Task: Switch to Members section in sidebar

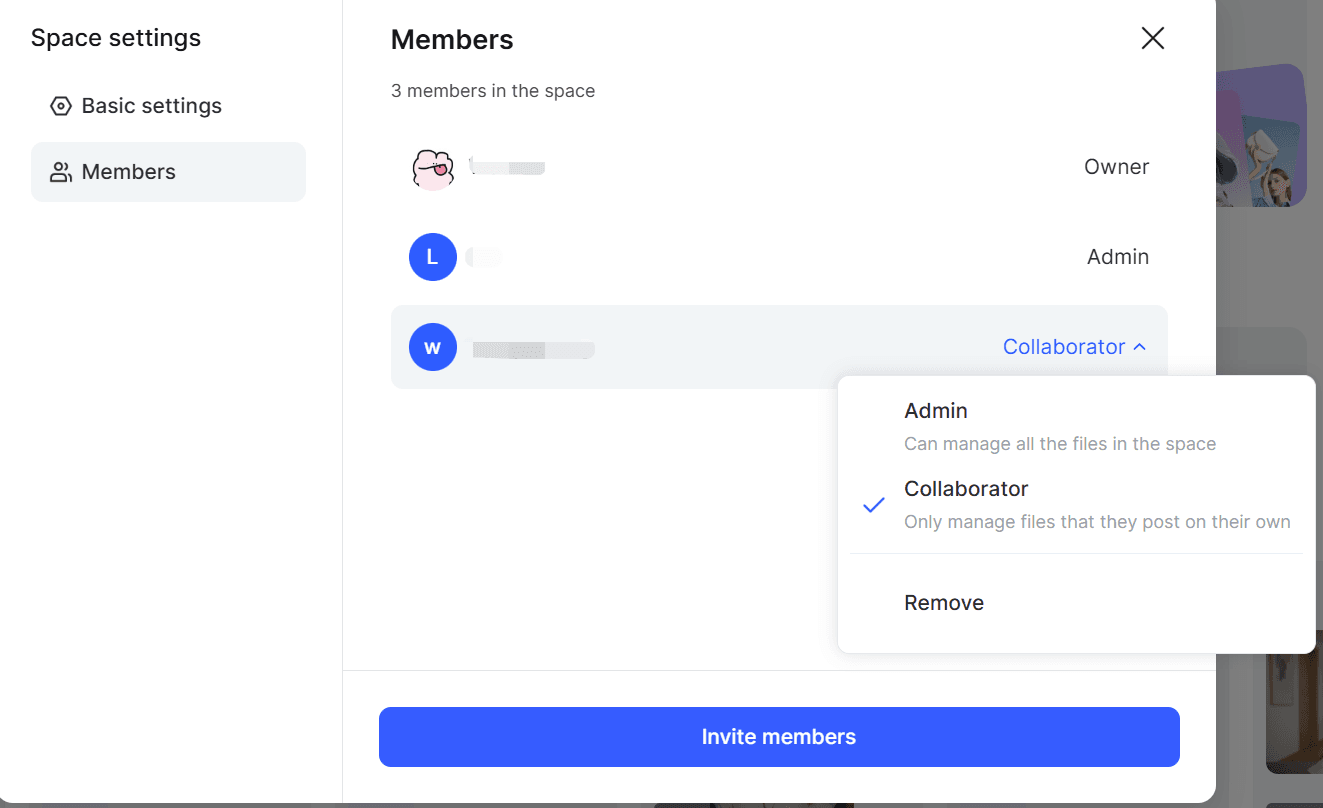Action: point(168,172)
